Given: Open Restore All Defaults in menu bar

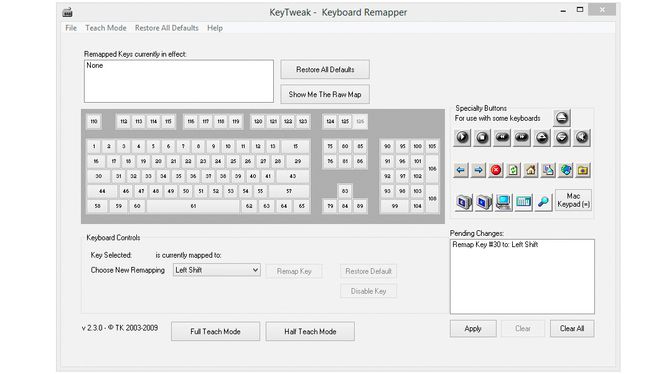Looking at the screenshot, I should (x=166, y=28).
